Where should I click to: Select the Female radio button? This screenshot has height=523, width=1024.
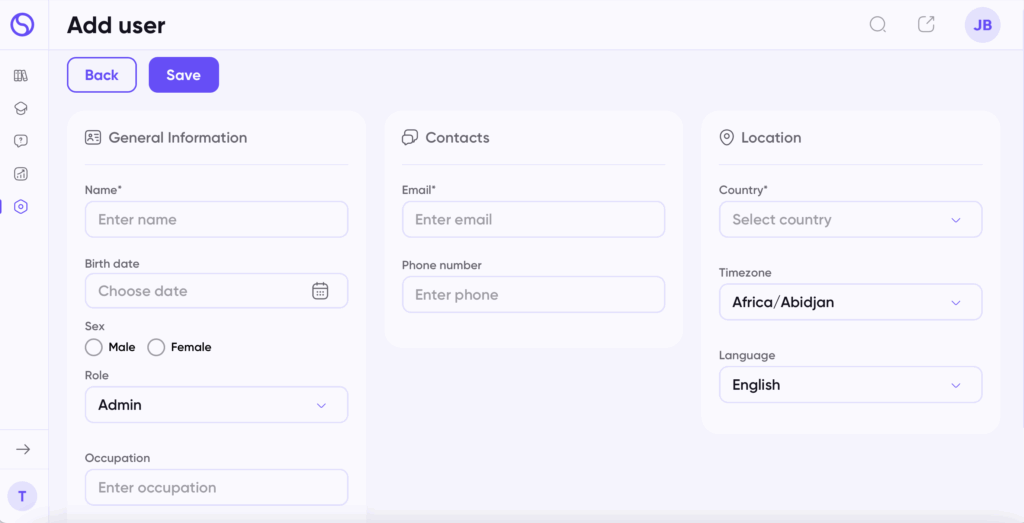point(156,347)
